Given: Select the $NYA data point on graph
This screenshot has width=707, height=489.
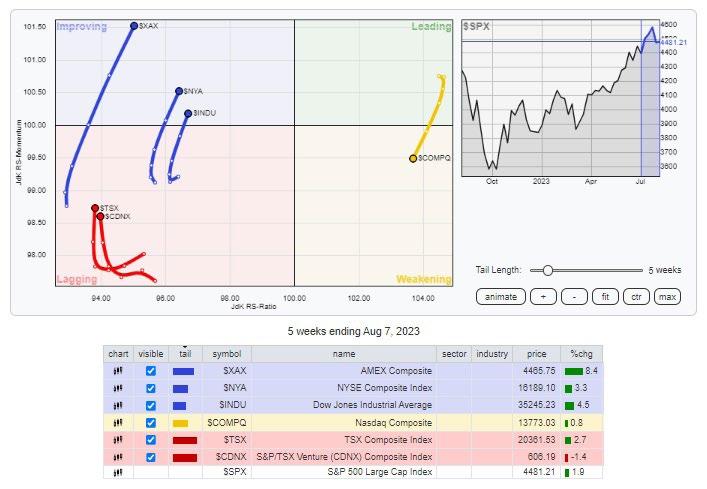Looking at the screenshot, I should (x=179, y=91).
